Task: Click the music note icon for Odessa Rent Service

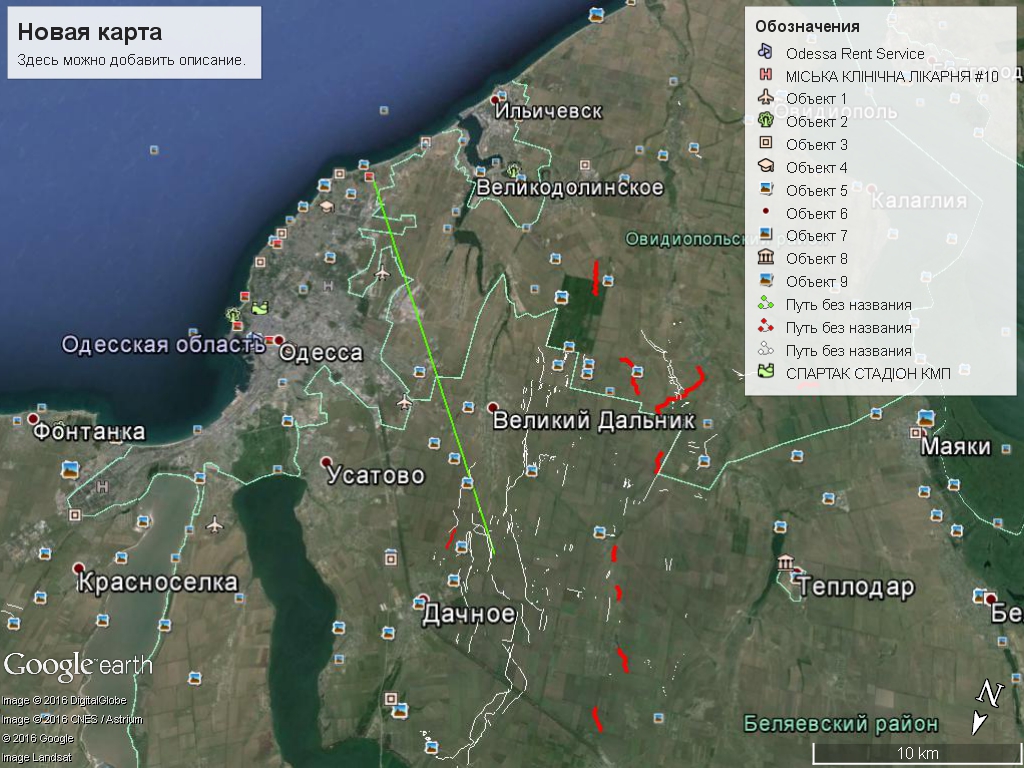Action: [765, 53]
